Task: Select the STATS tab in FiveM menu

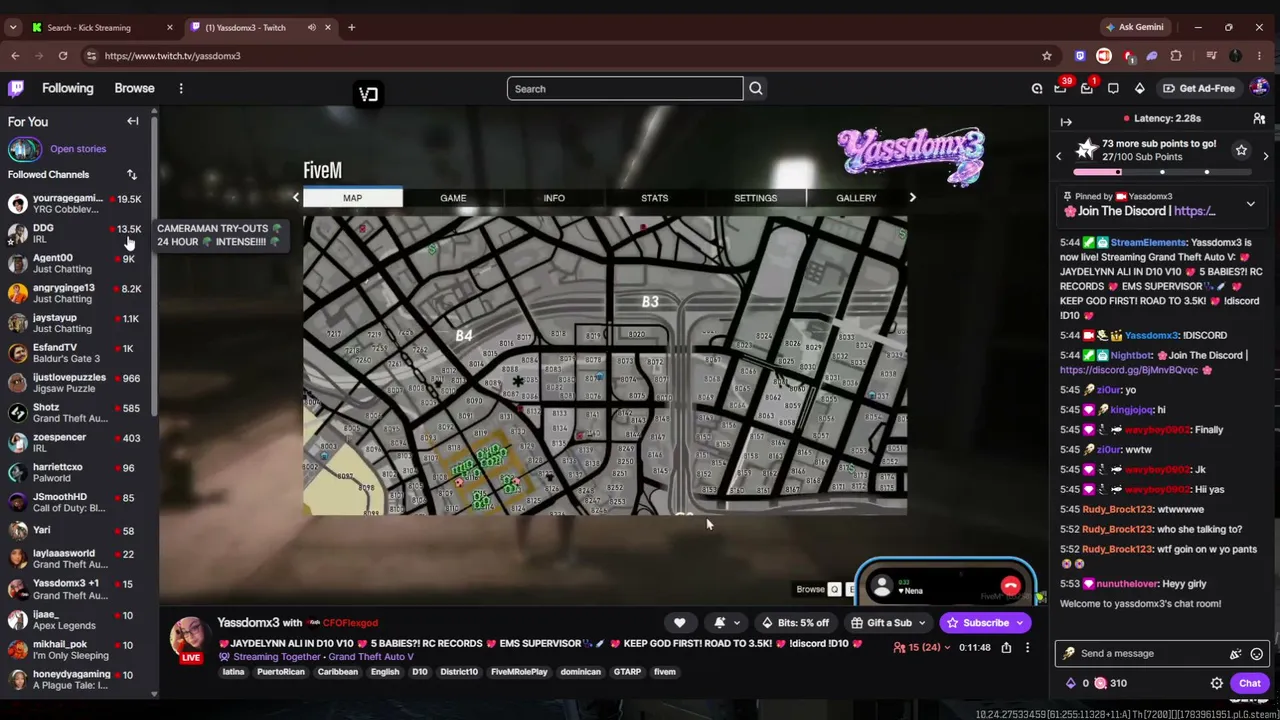Action: [655, 198]
